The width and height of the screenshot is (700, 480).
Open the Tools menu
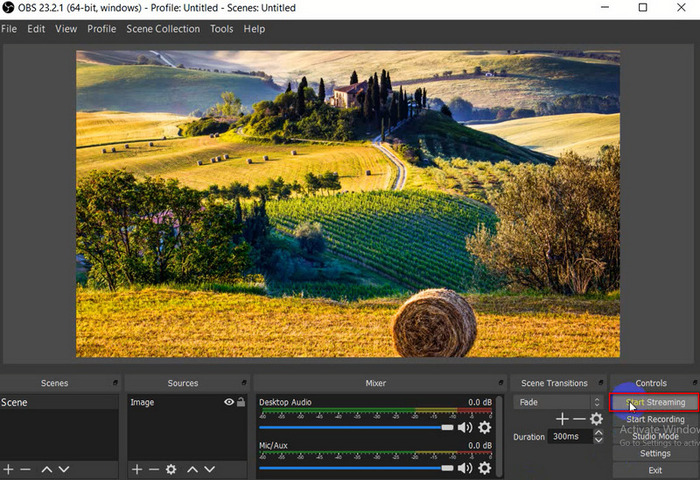(221, 29)
